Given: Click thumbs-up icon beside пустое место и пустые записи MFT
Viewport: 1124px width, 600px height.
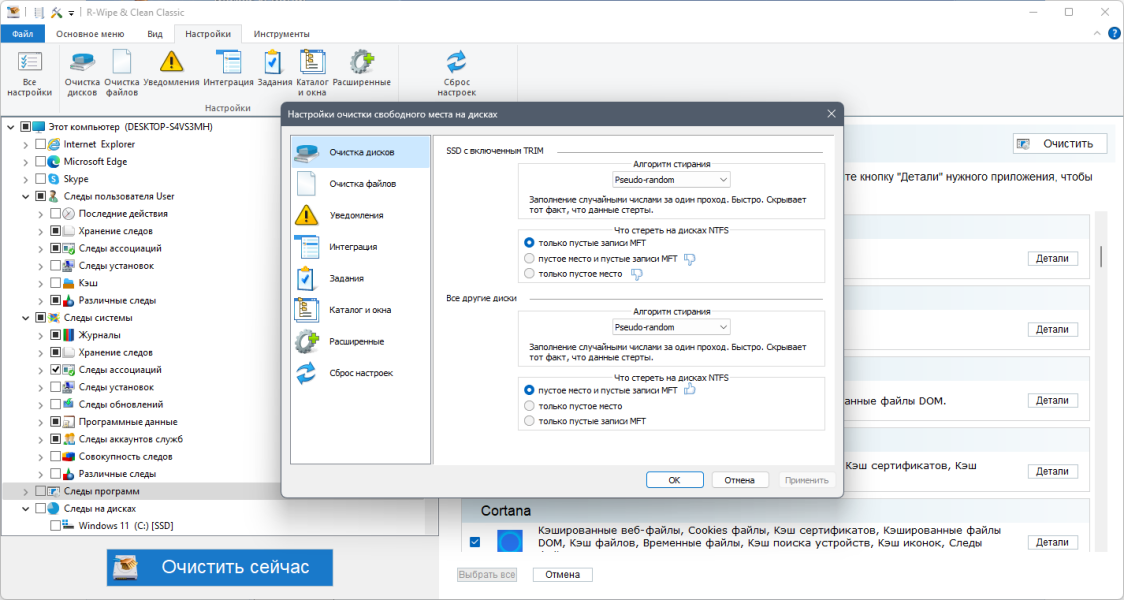Looking at the screenshot, I should pyautogui.click(x=690, y=389).
